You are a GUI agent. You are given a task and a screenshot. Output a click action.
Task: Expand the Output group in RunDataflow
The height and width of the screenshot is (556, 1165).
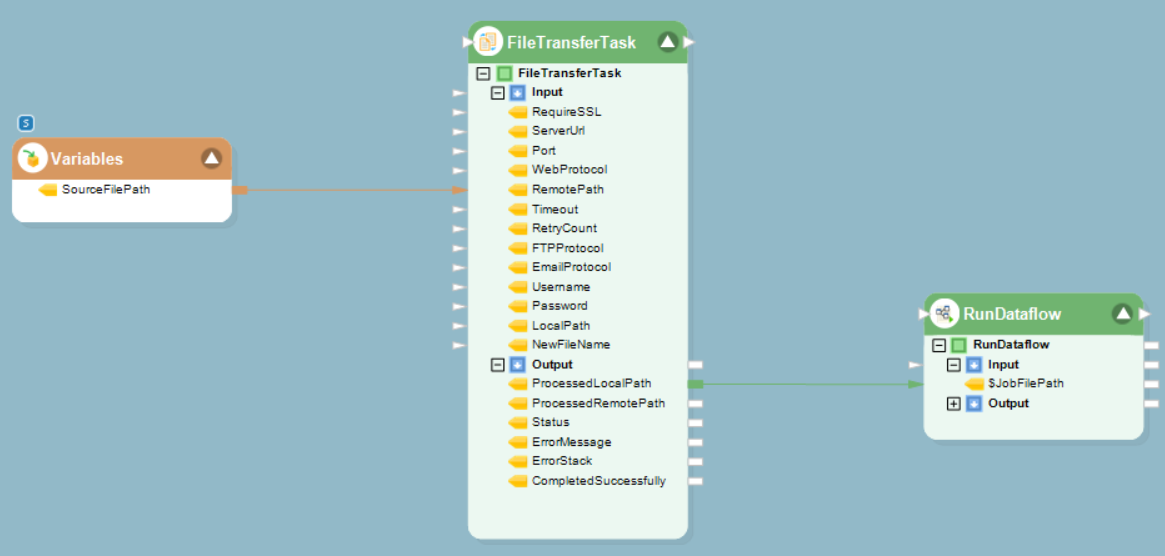click(954, 404)
